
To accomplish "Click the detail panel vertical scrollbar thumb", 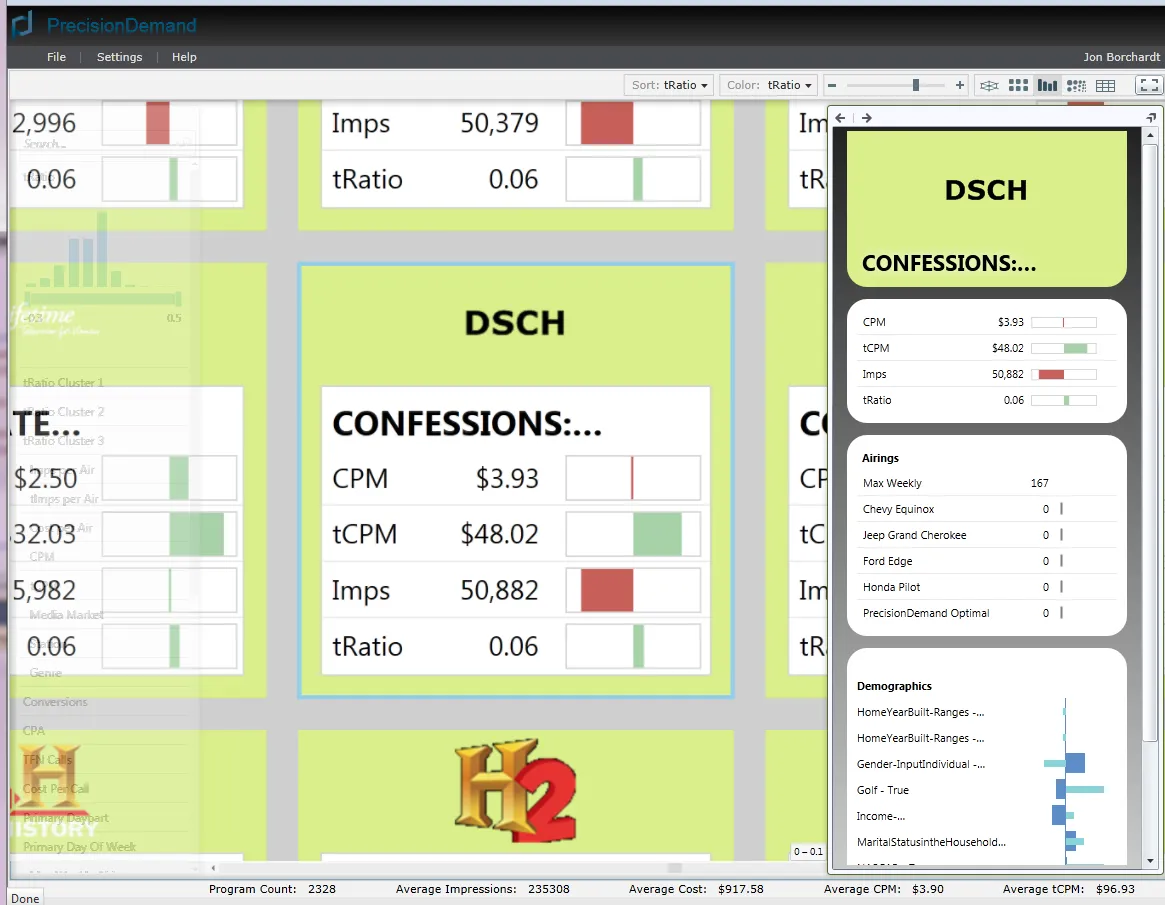I will [1150, 442].
